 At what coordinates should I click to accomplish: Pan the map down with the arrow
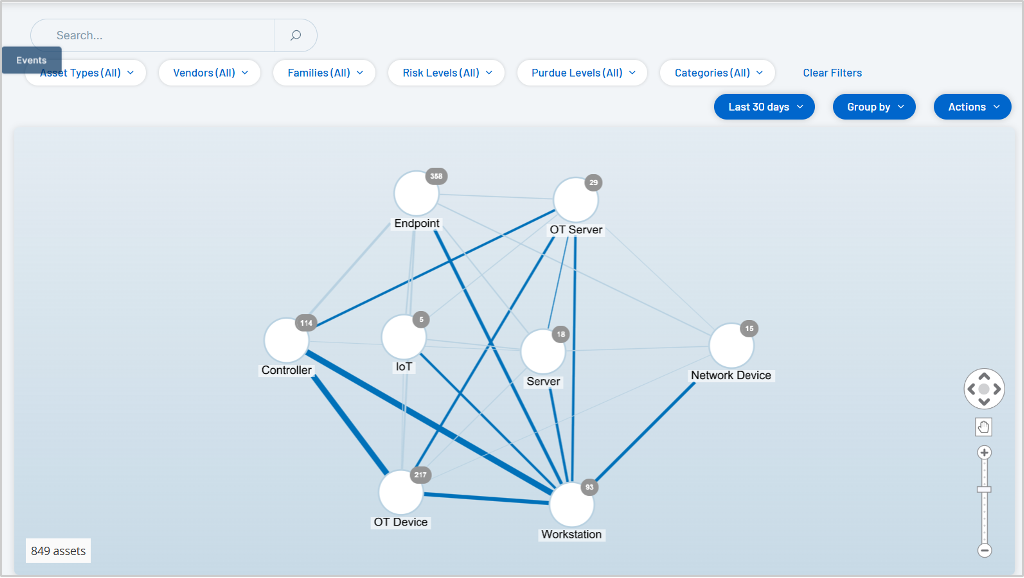point(984,402)
